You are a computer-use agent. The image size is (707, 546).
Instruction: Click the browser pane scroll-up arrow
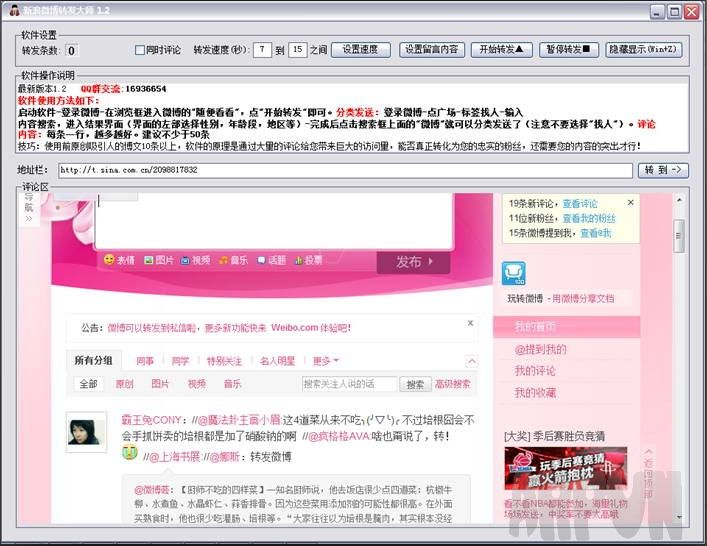pos(679,200)
